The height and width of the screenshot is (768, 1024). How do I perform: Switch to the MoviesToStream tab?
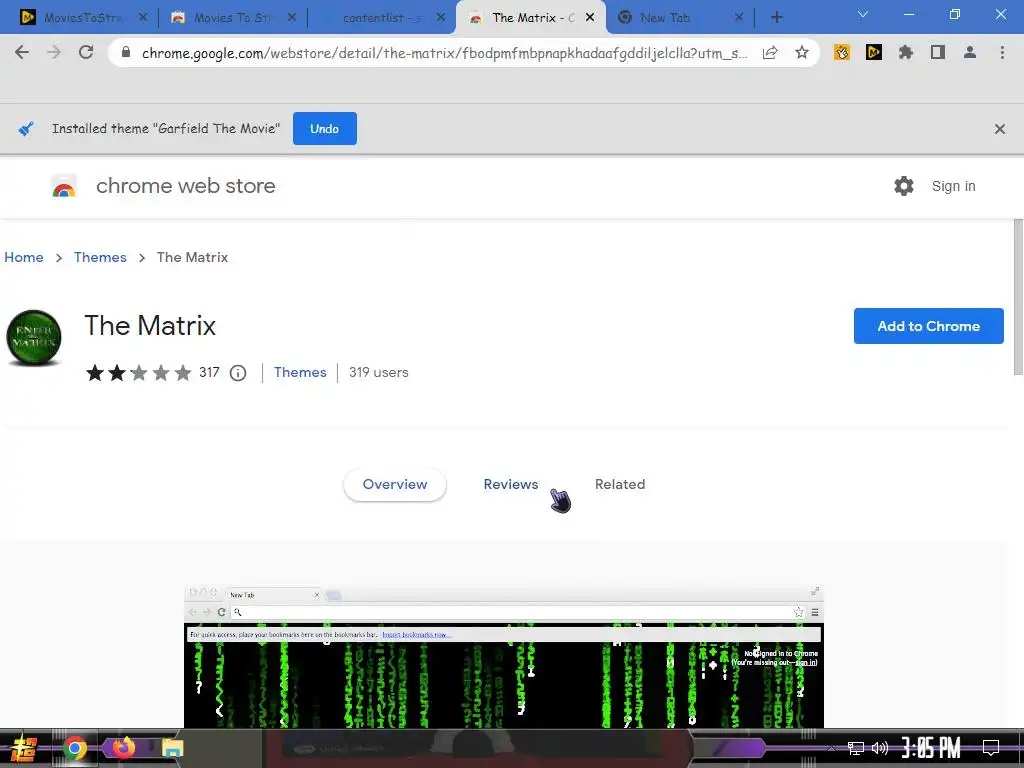[x=80, y=17]
